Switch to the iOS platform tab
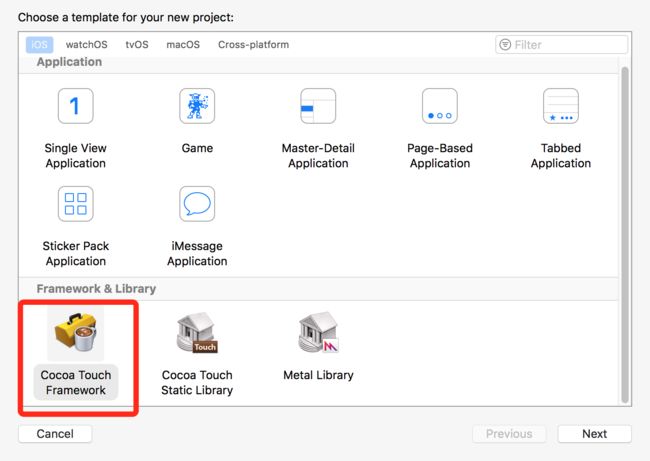The image size is (650, 461). pyautogui.click(x=39, y=44)
